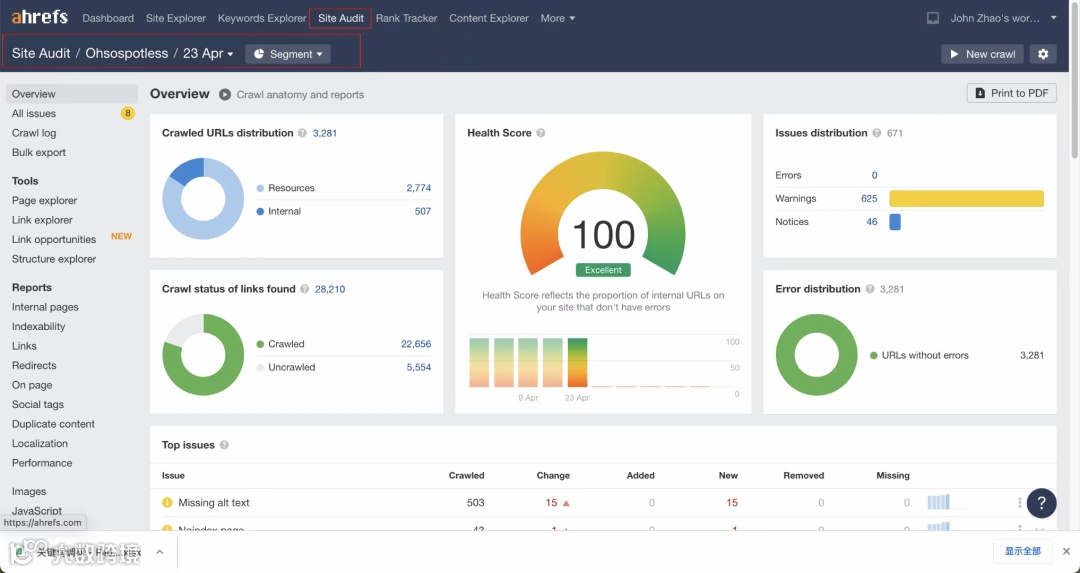Image resolution: width=1080 pixels, height=573 pixels.
Task: Open the John Zhao workspace dropdown
Action: pyautogui.click(x=1003, y=19)
